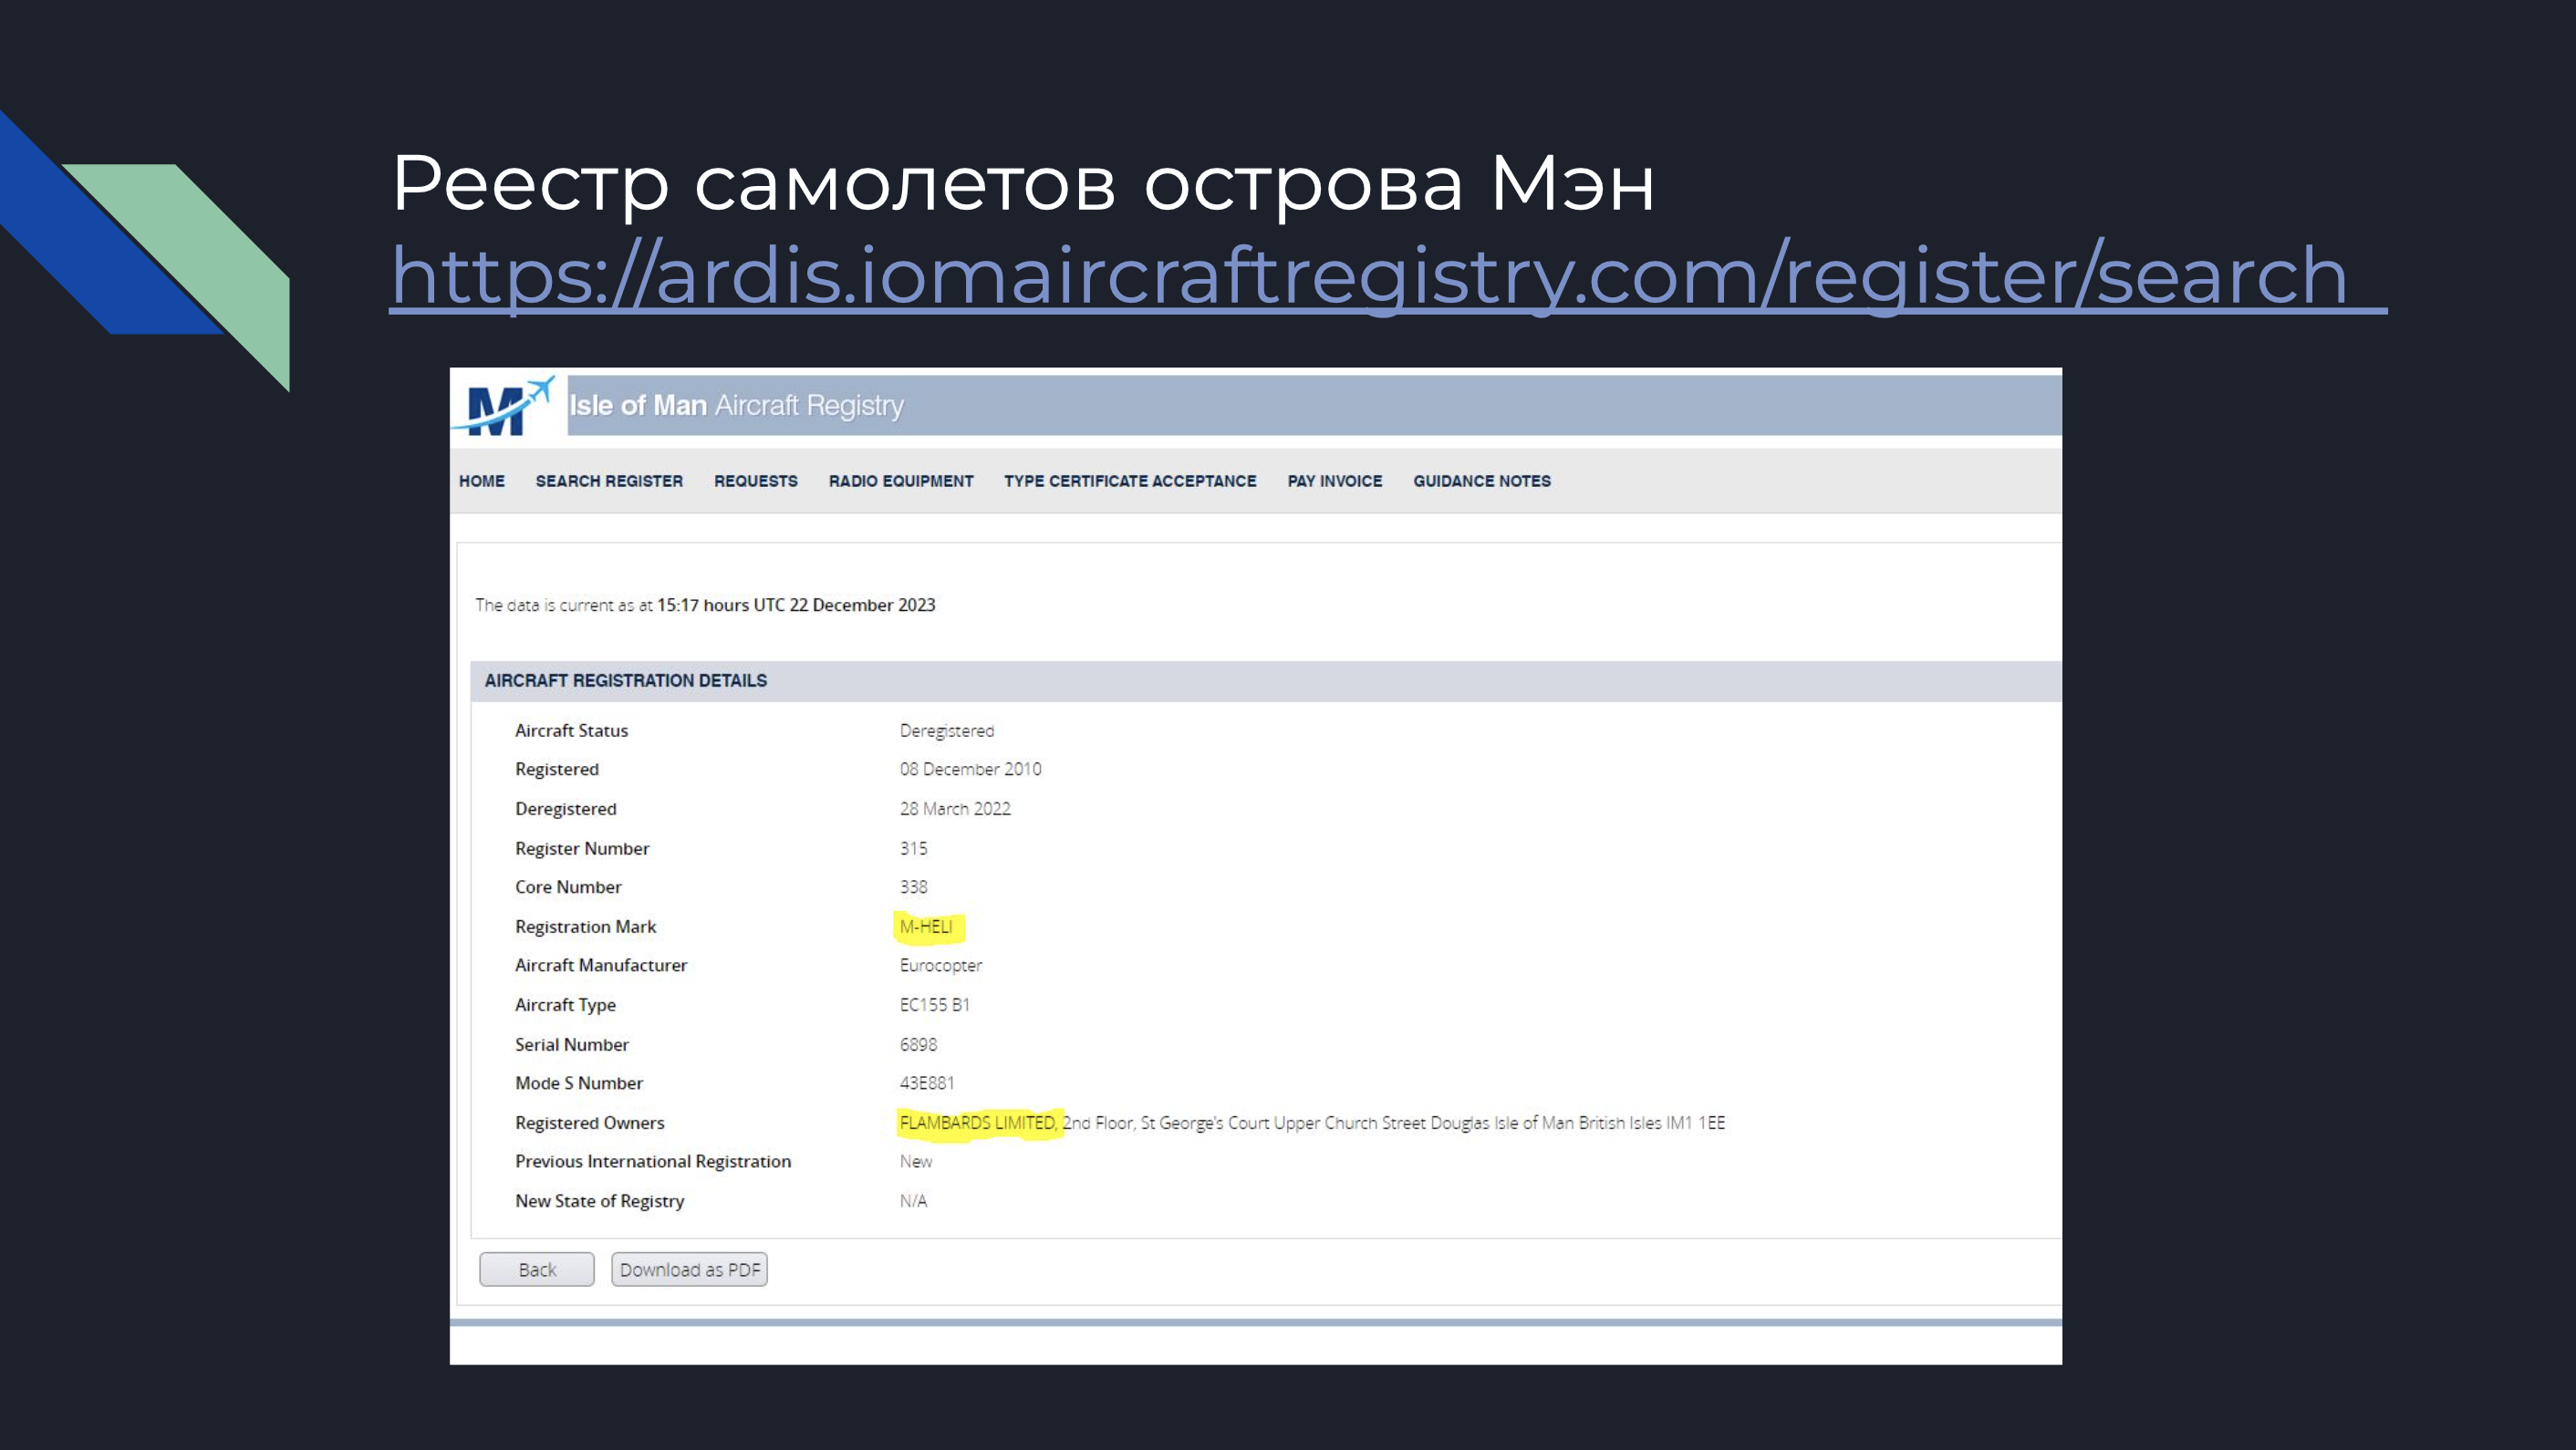Click the 'Aircraft Manufacturer' label
The image size is (2576, 1450).
[601, 966]
